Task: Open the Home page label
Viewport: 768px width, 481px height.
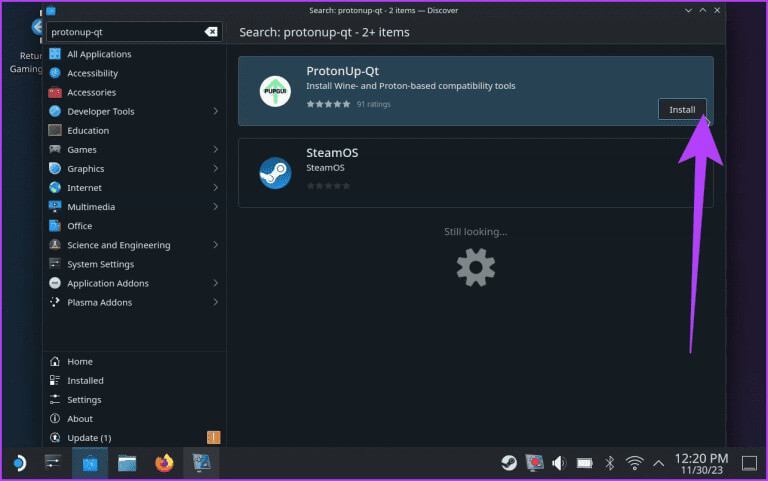Action: (80, 361)
